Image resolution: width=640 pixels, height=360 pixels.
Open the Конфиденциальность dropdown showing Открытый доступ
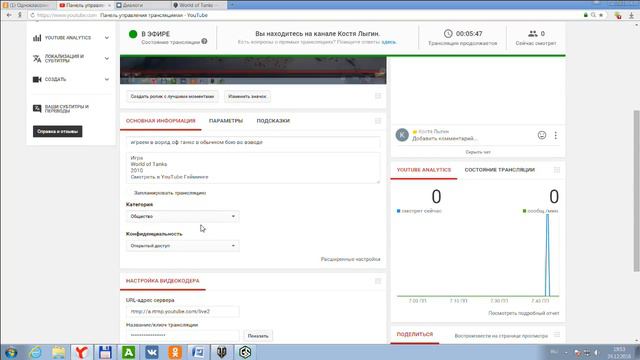[182, 246]
